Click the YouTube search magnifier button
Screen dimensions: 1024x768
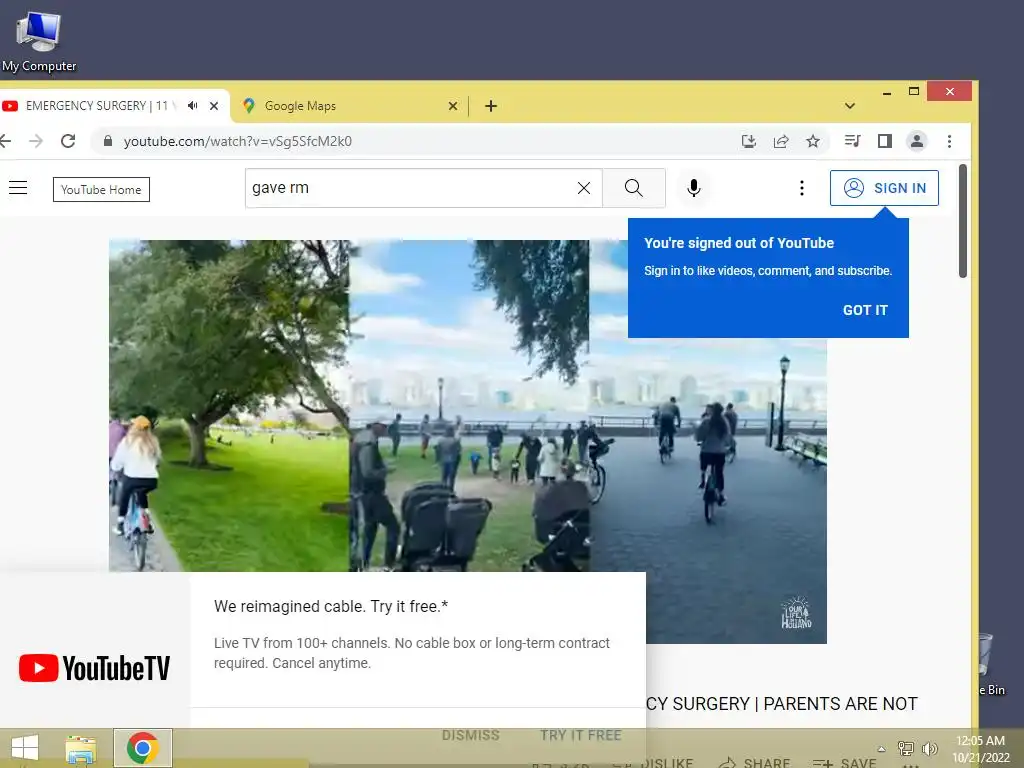pos(633,188)
